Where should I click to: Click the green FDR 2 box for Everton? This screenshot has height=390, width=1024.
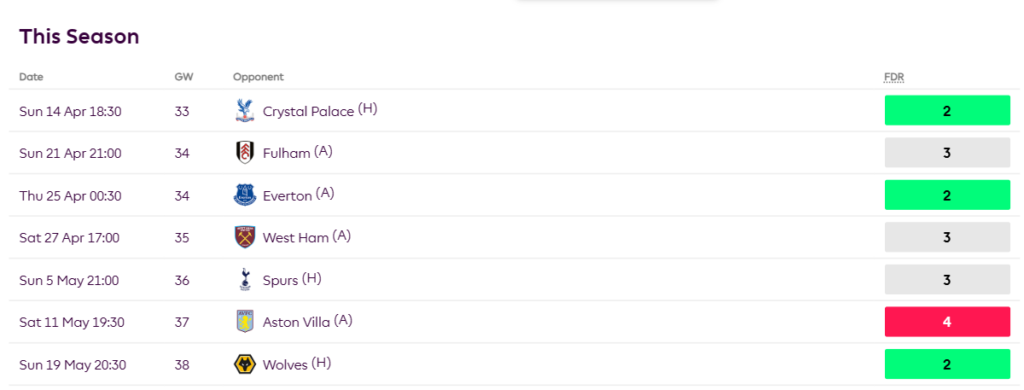pyautogui.click(x=947, y=195)
